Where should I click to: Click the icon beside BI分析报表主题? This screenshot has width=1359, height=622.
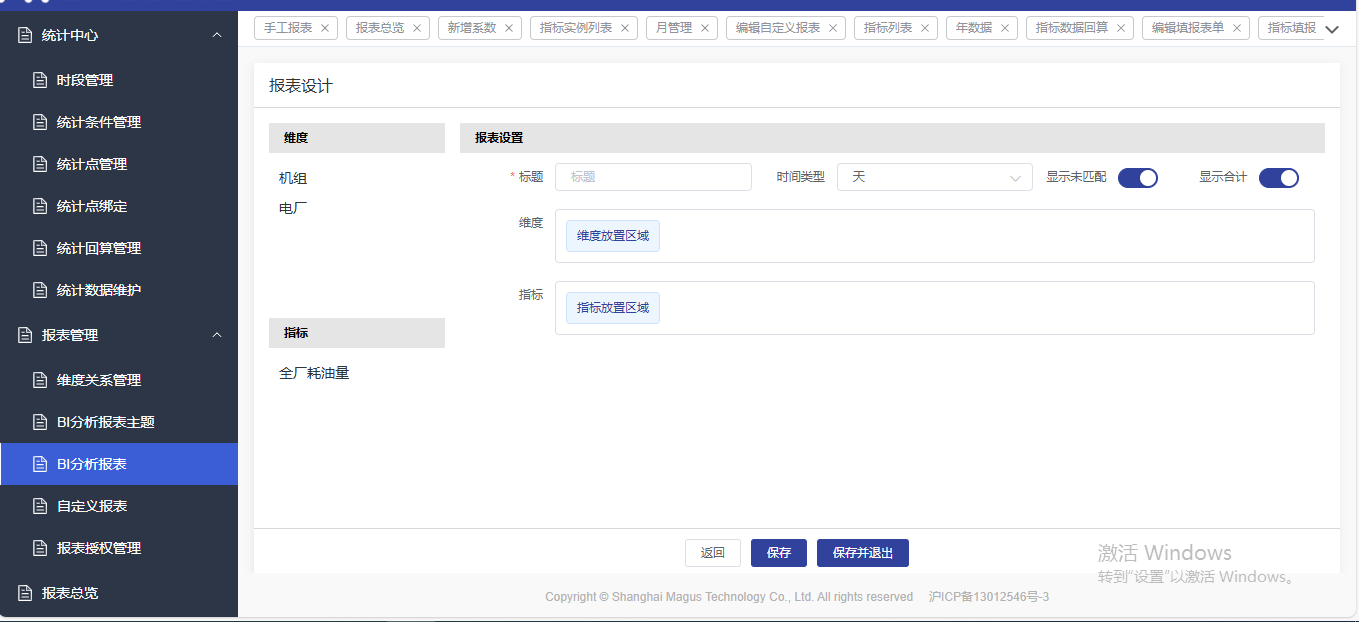(x=40, y=422)
